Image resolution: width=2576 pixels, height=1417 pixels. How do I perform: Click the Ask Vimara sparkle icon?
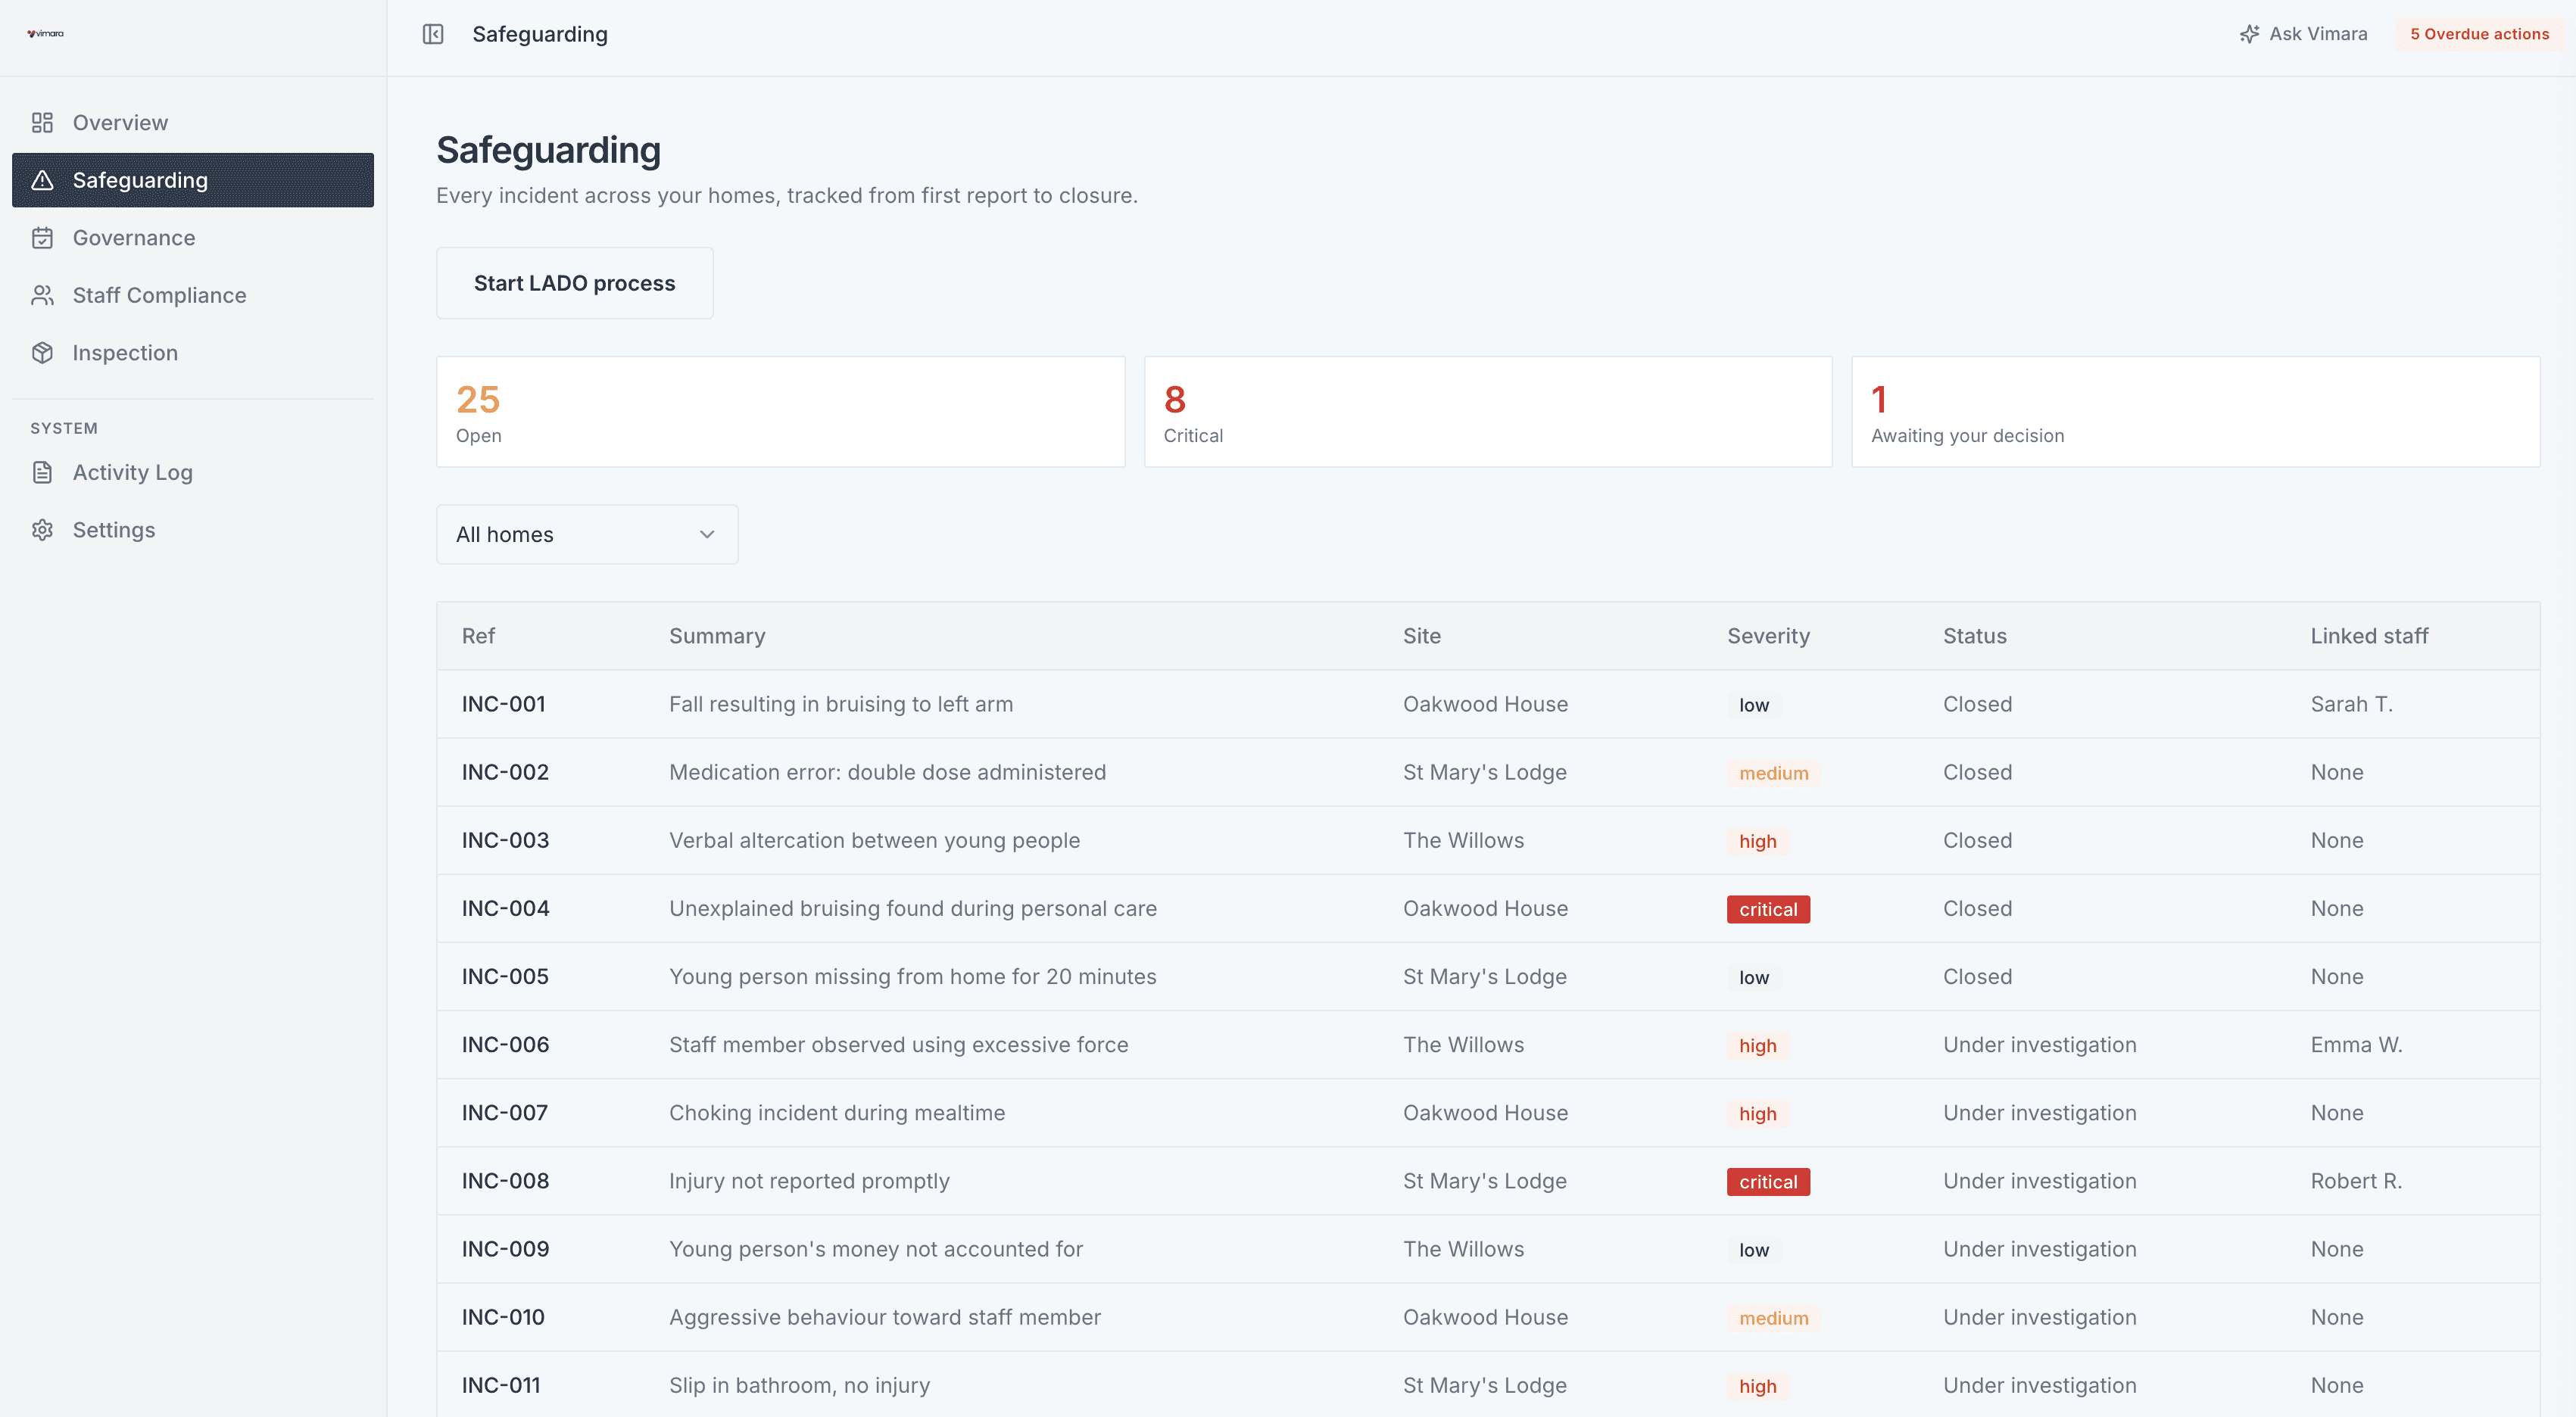2249,34
